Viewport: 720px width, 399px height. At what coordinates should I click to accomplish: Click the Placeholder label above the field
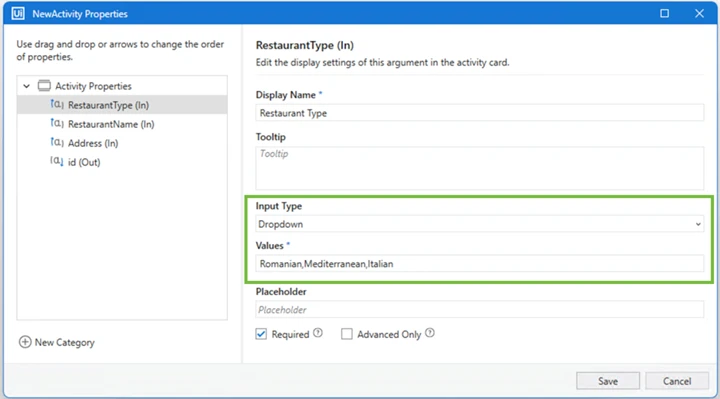[x=281, y=292]
